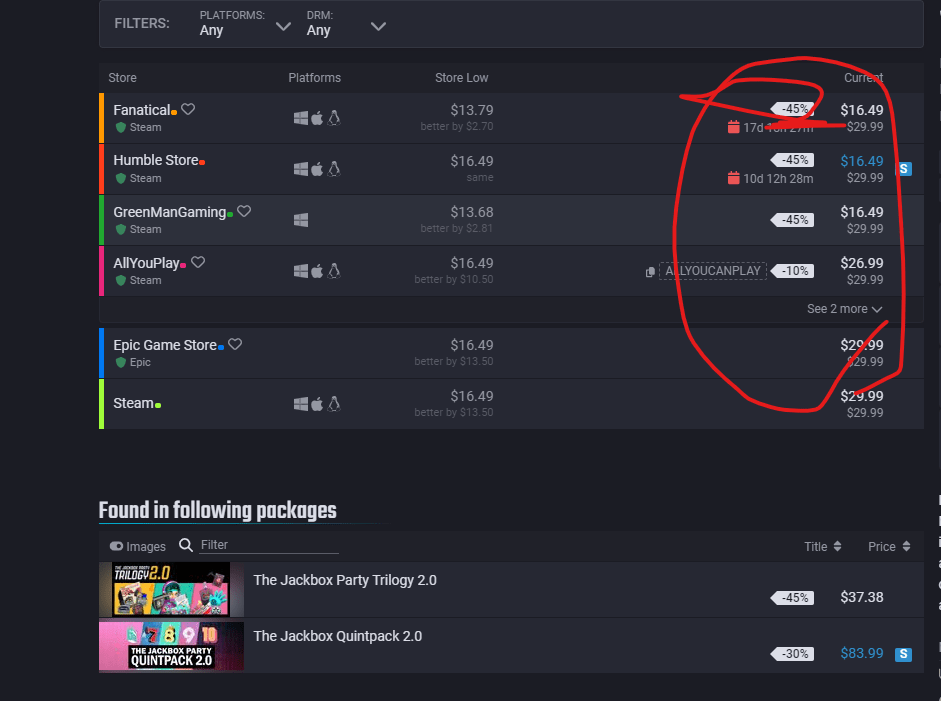This screenshot has width=941, height=701.
Task: Open The Jackbox Party Trilogy 2.0 thumbnail
Action: pos(171,589)
